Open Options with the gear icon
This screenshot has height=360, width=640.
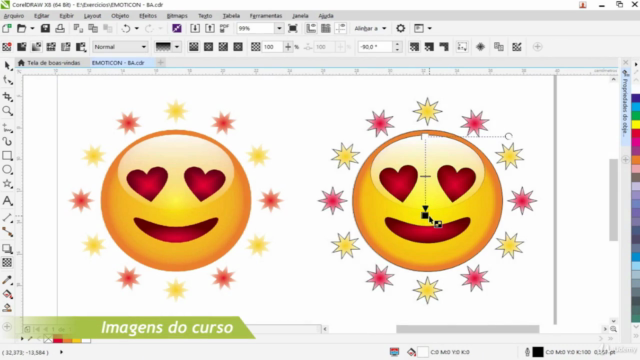click(401, 28)
